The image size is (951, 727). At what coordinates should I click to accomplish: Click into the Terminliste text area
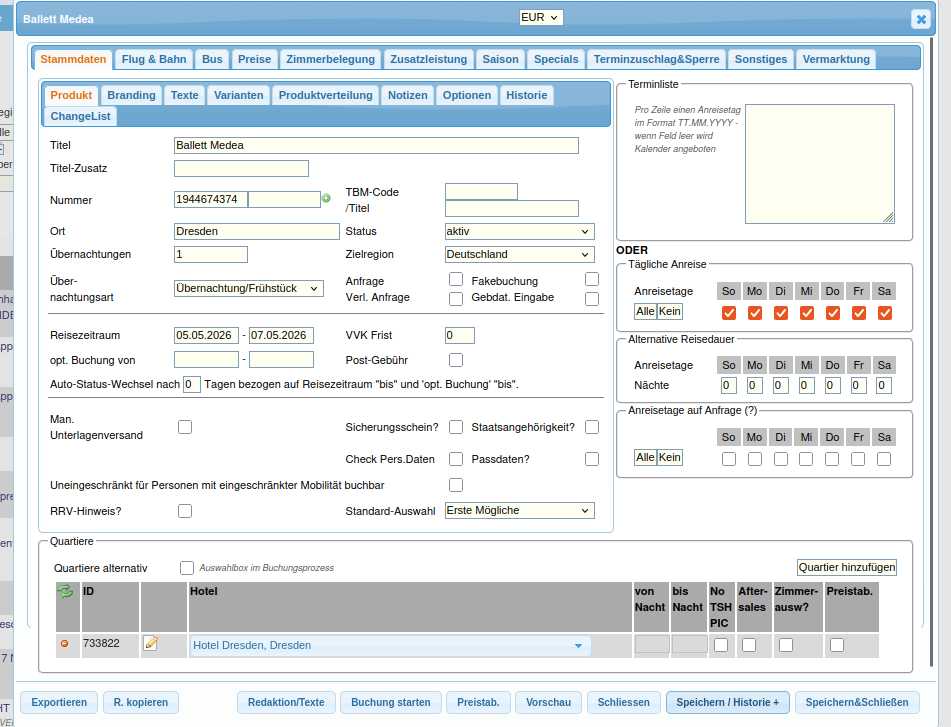[819, 163]
